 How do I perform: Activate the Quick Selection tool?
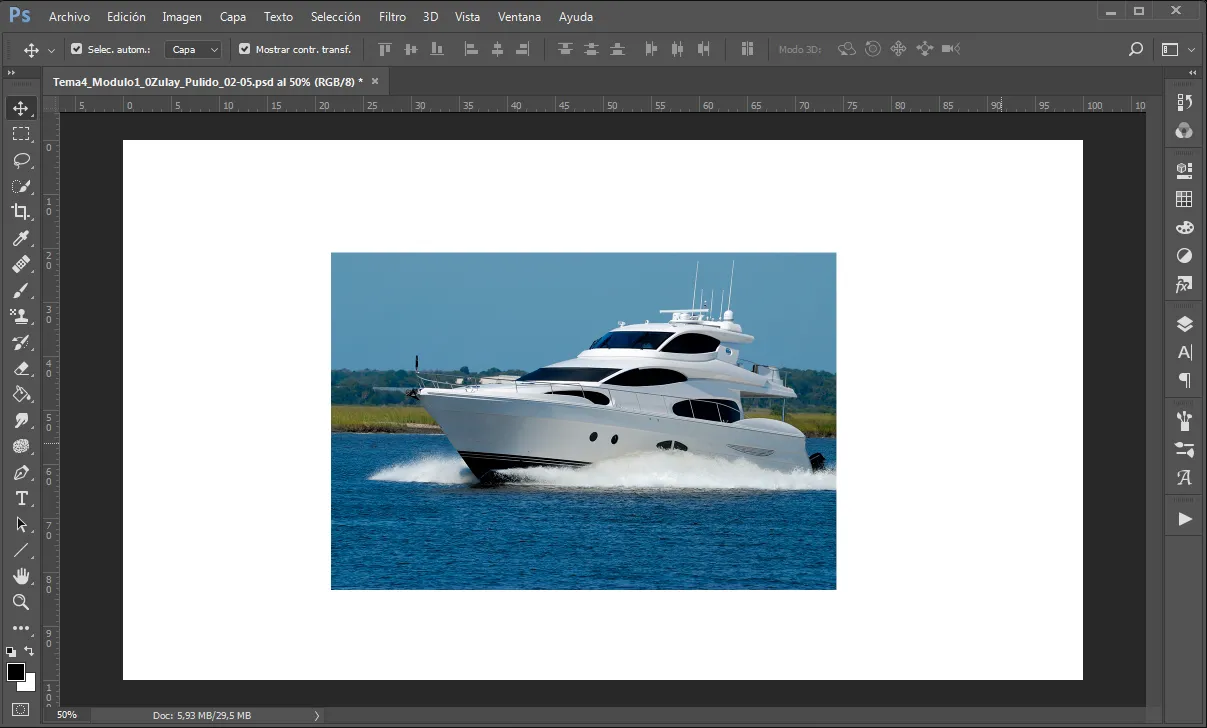click(x=21, y=186)
